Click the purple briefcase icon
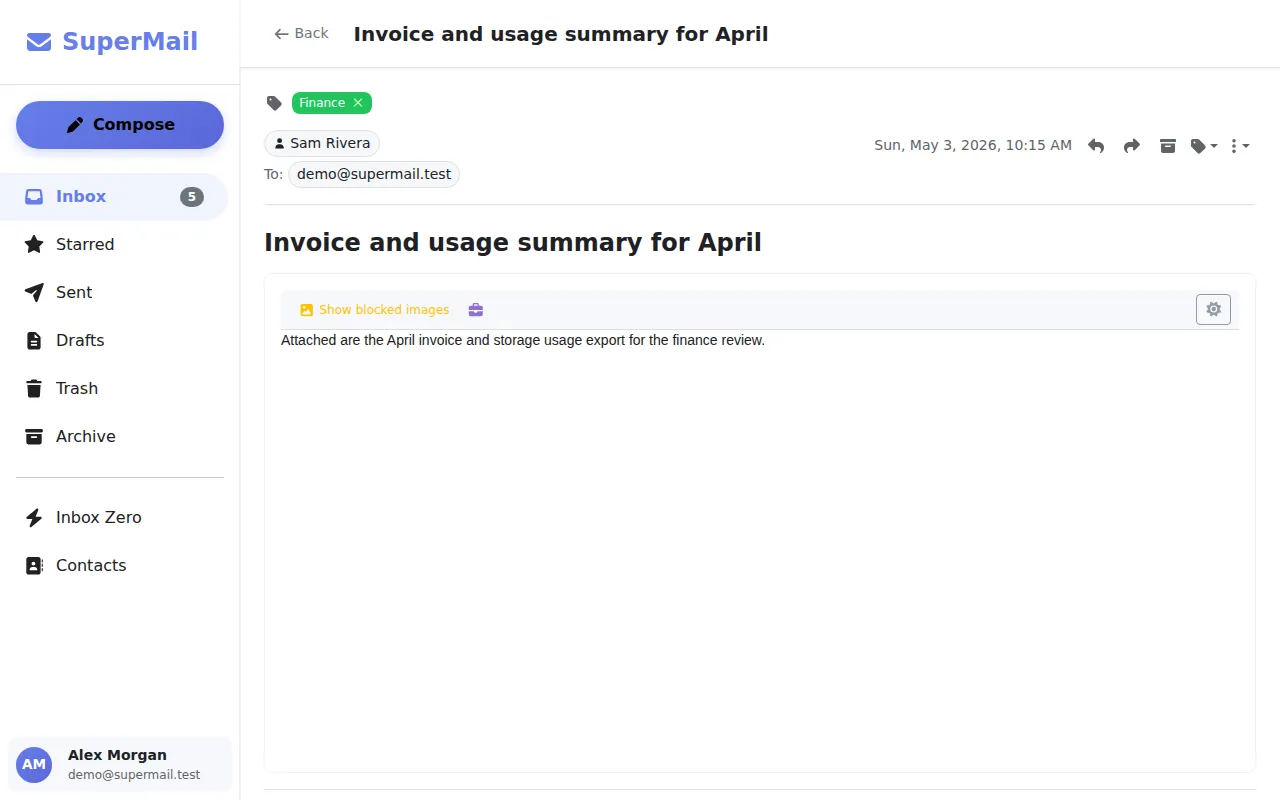 click(476, 310)
